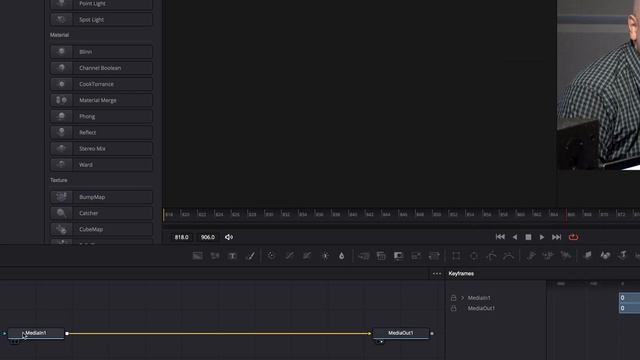Add a particle Render node from the toolbar

(566, 256)
